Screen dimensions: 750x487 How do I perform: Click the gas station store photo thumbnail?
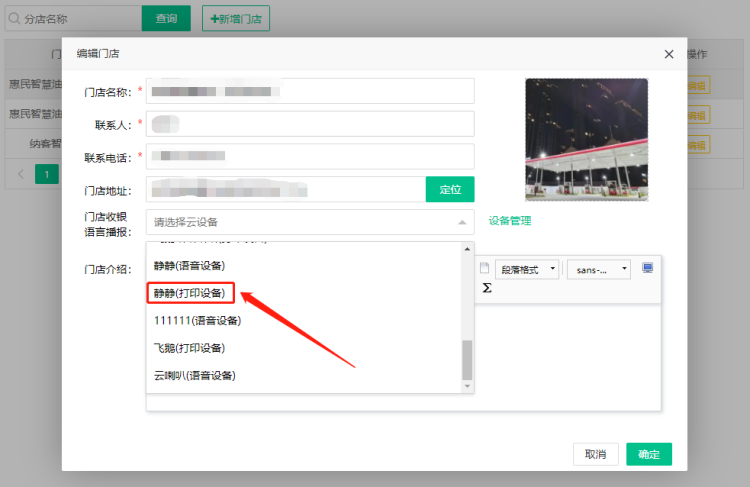point(586,140)
